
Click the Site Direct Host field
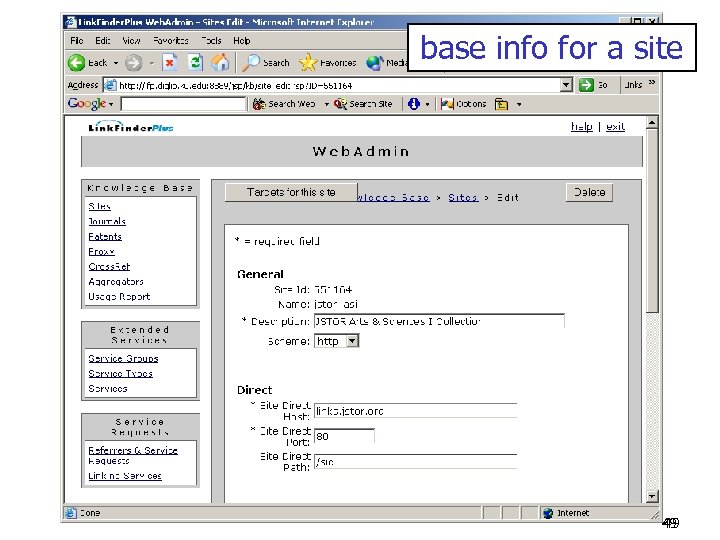[416, 411]
